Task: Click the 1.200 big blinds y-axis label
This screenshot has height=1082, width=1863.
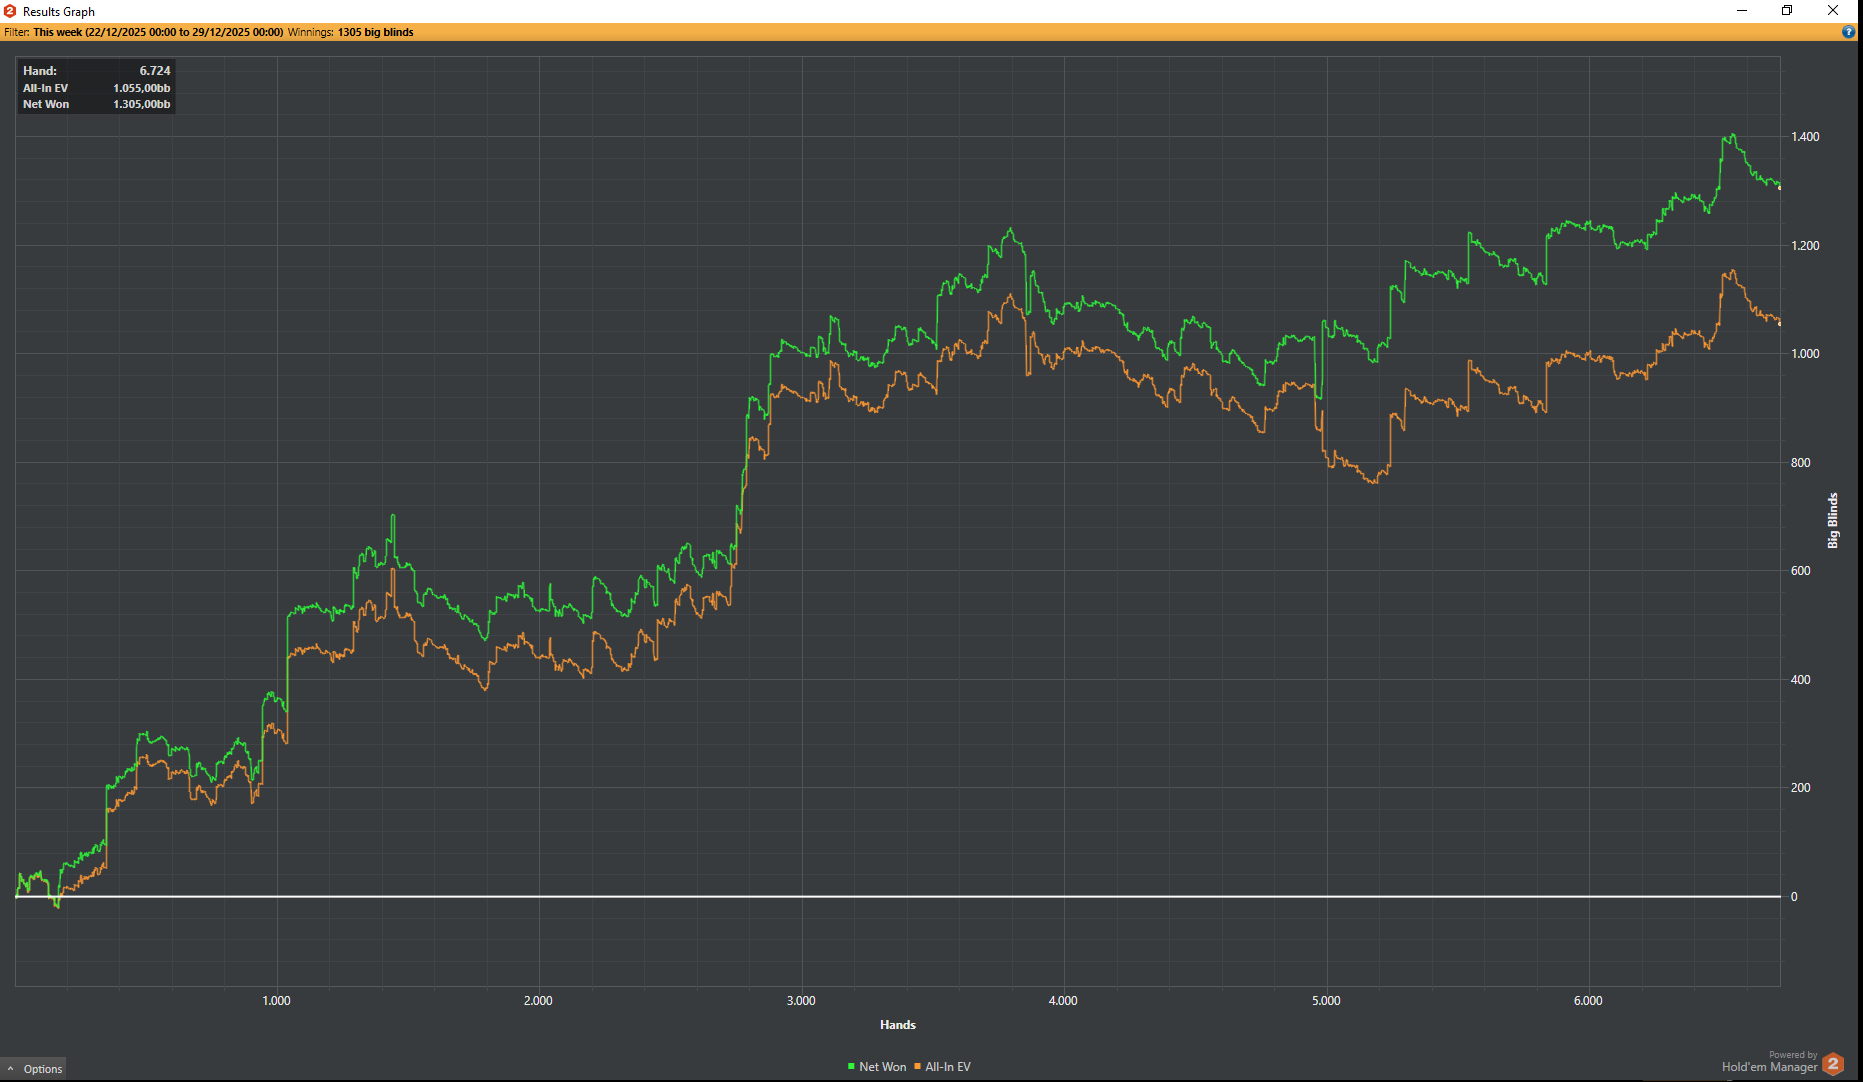Action: [x=1806, y=246]
